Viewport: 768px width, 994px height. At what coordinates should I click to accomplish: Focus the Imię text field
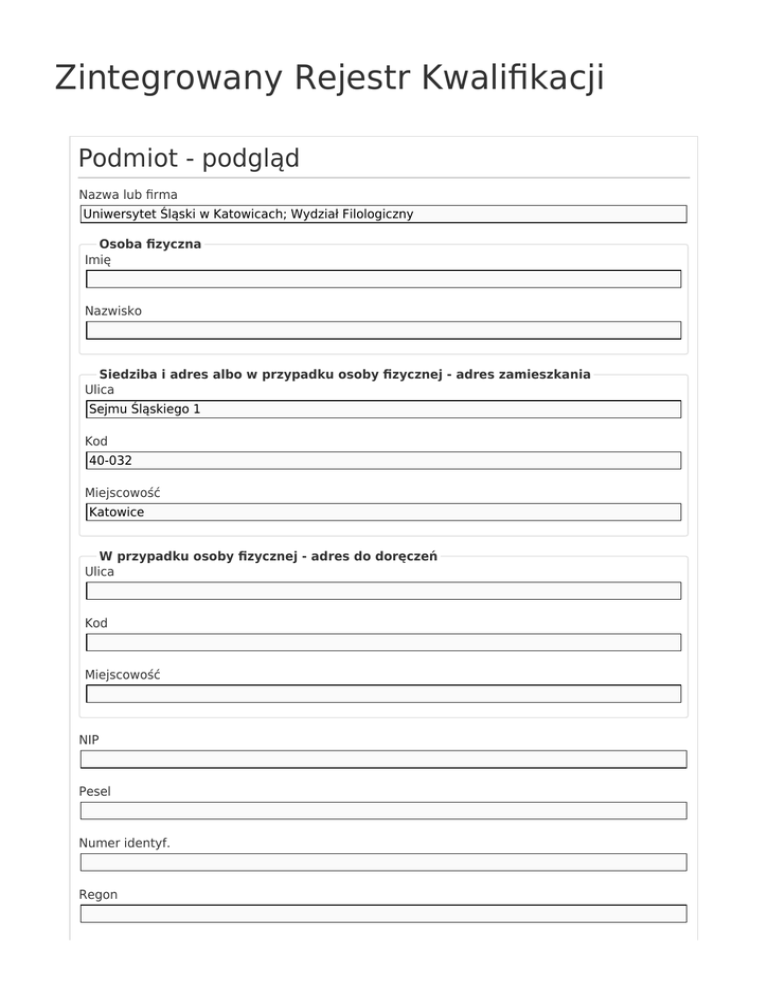(383, 279)
